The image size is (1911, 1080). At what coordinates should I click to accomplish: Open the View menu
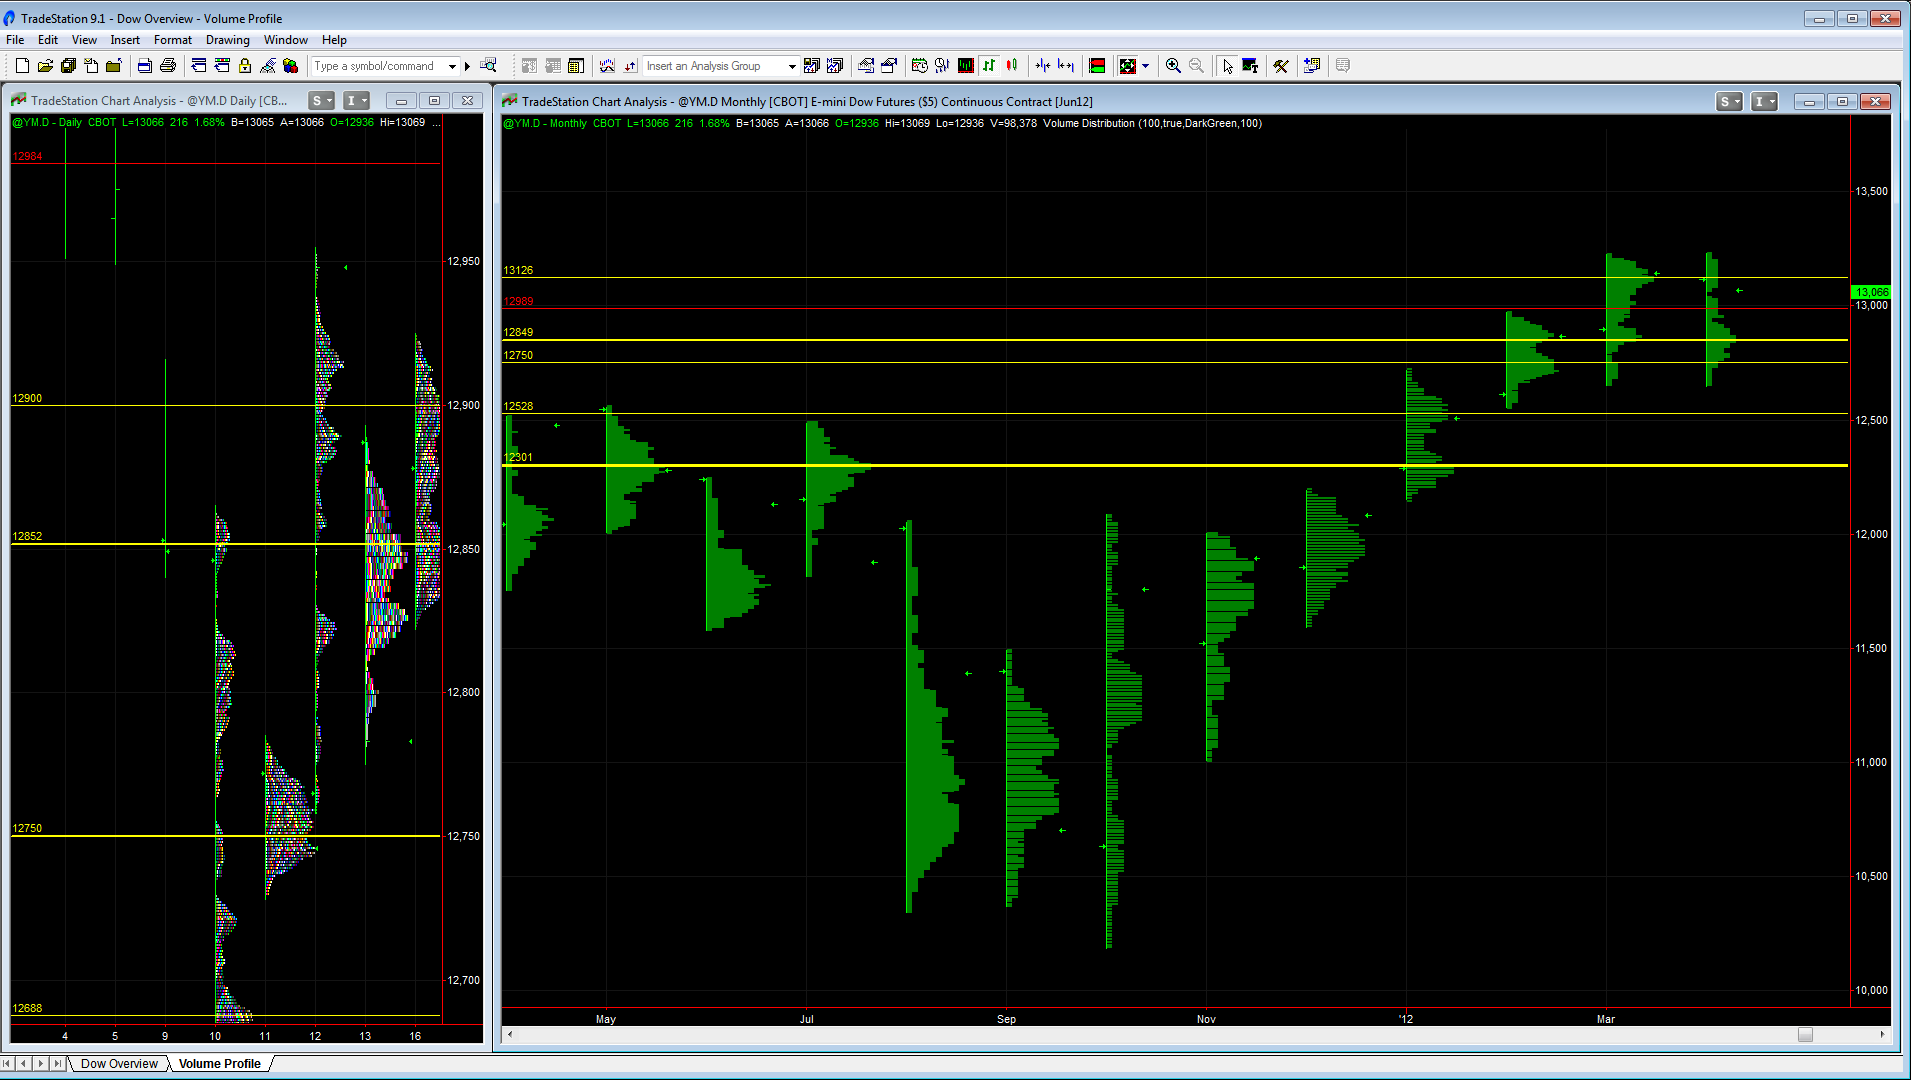(x=84, y=40)
